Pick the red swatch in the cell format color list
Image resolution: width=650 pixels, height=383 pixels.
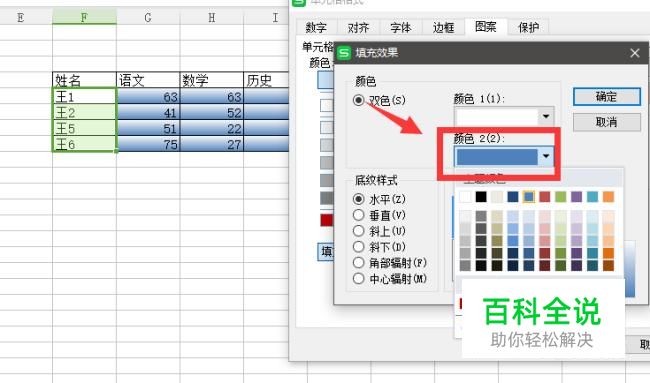pos(327,220)
